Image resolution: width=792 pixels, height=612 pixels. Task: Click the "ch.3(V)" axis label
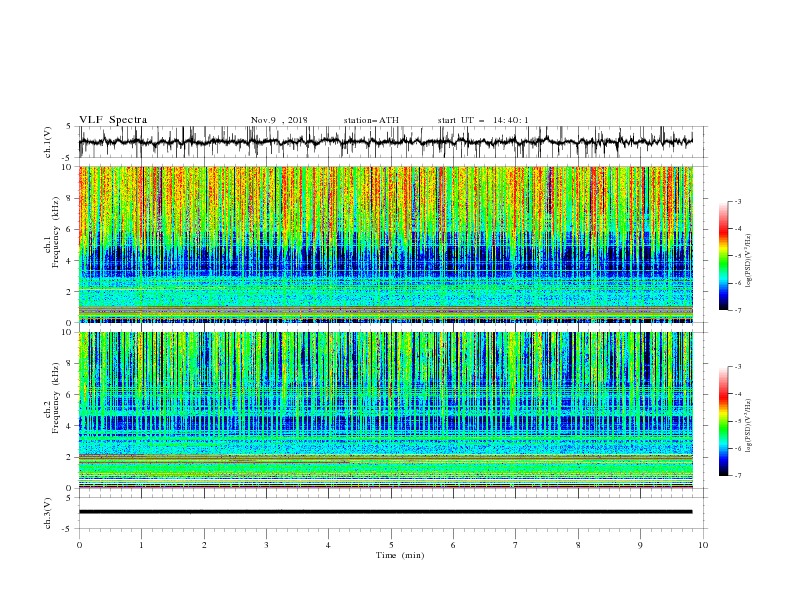pyautogui.click(x=48, y=513)
